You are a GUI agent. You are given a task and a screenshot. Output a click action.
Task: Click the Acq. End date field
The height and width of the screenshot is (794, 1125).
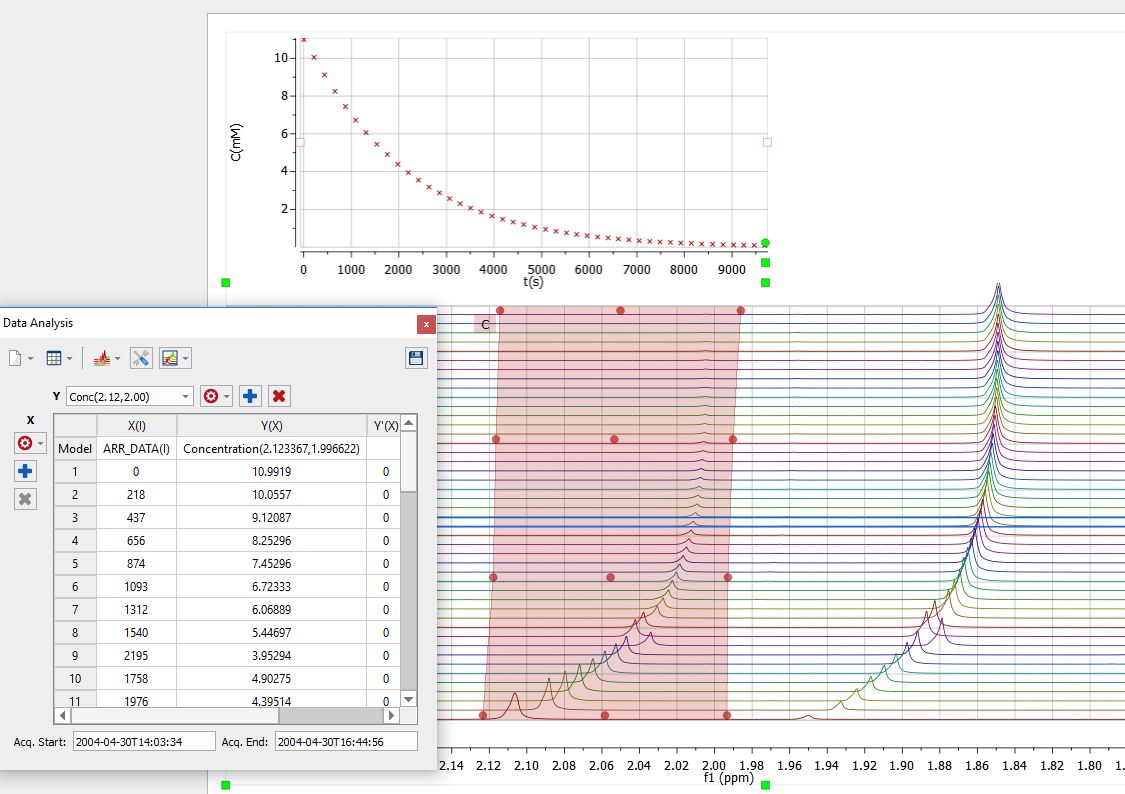347,742
